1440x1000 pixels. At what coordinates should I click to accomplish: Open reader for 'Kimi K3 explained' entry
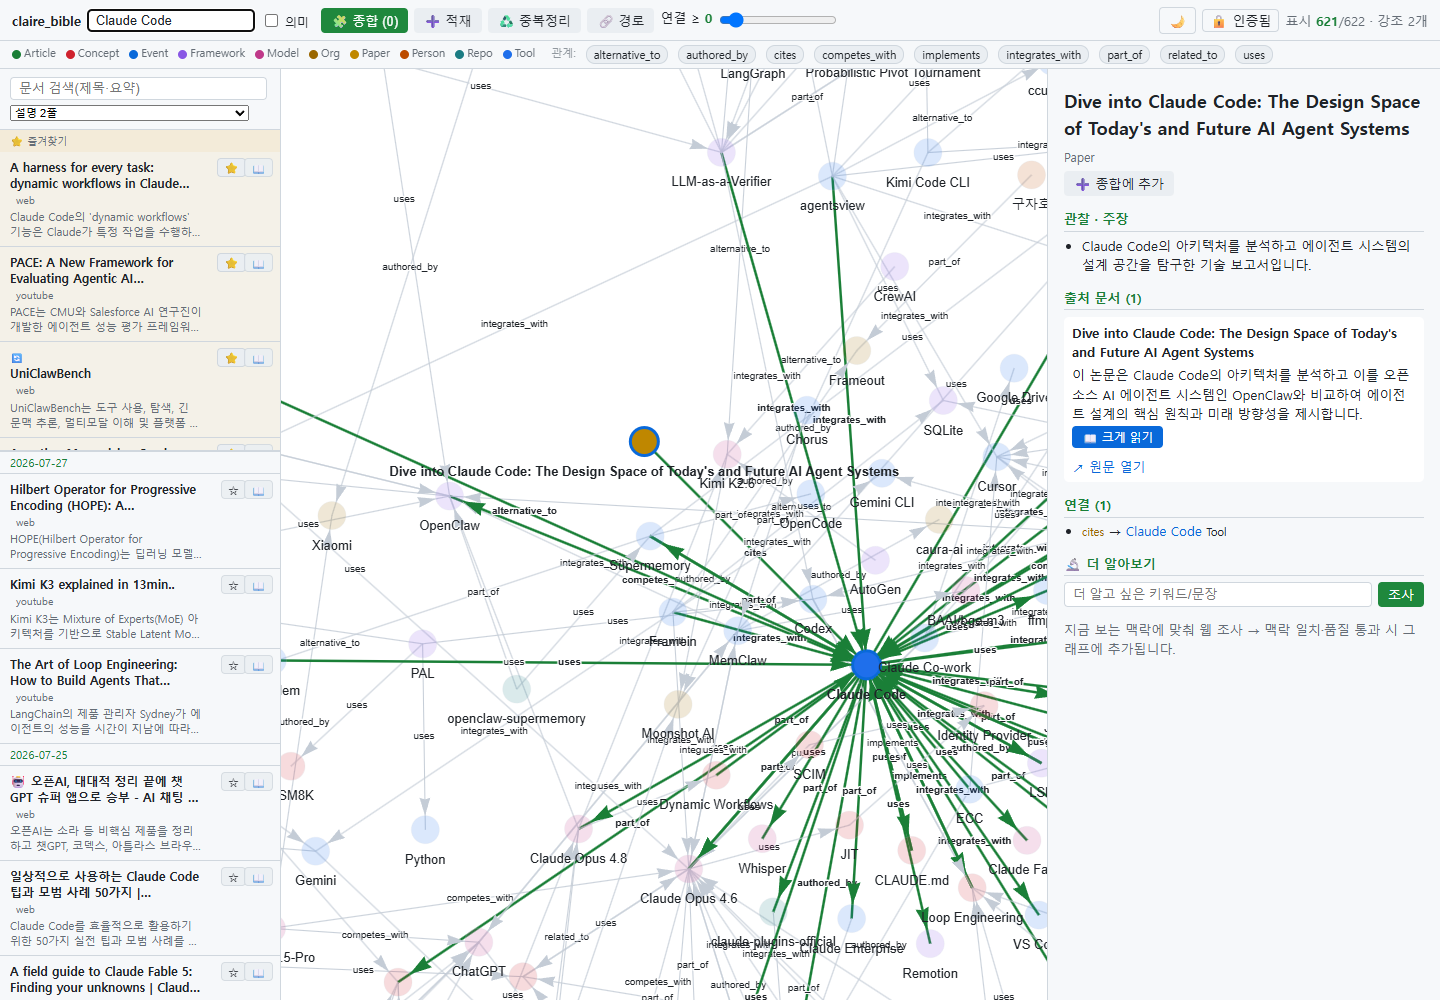pyautogui.click(x=260, y=585)
